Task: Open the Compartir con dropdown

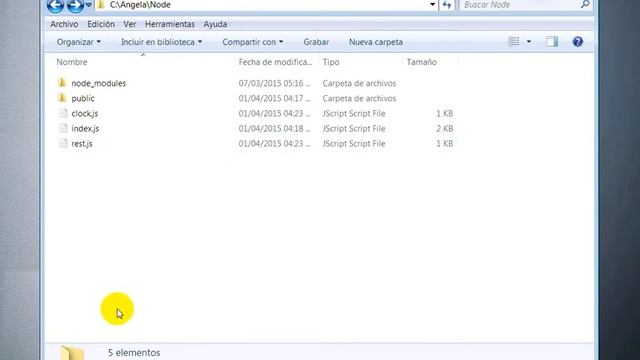Action: click(253, 42)
